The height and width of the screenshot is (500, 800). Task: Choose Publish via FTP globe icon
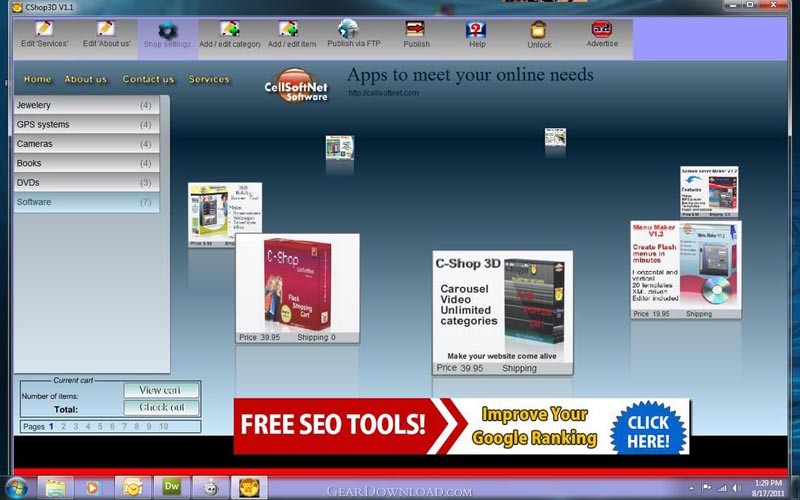[348, 29]
